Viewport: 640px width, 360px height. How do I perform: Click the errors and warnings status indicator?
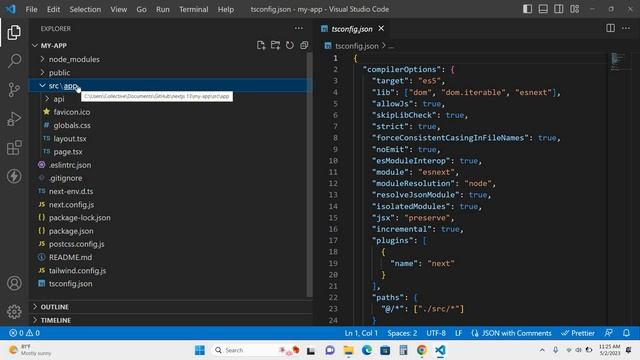pyautogui.click(x=24, y=333)
